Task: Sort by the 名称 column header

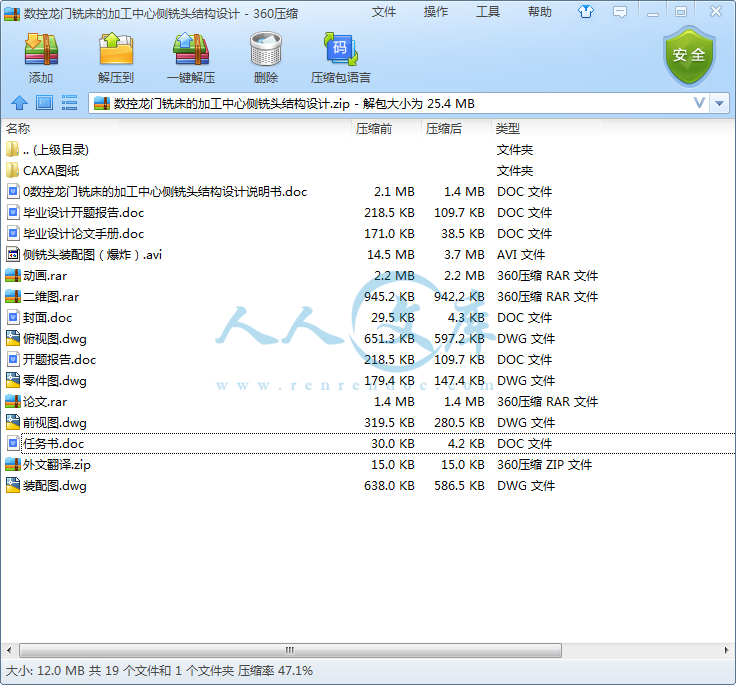Action: tap(18, 128)
